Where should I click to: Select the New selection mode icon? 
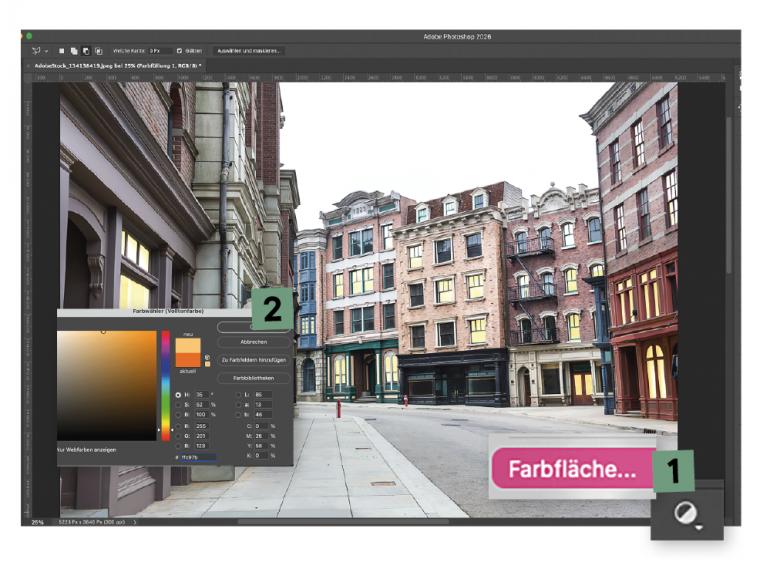click(61, 51)
